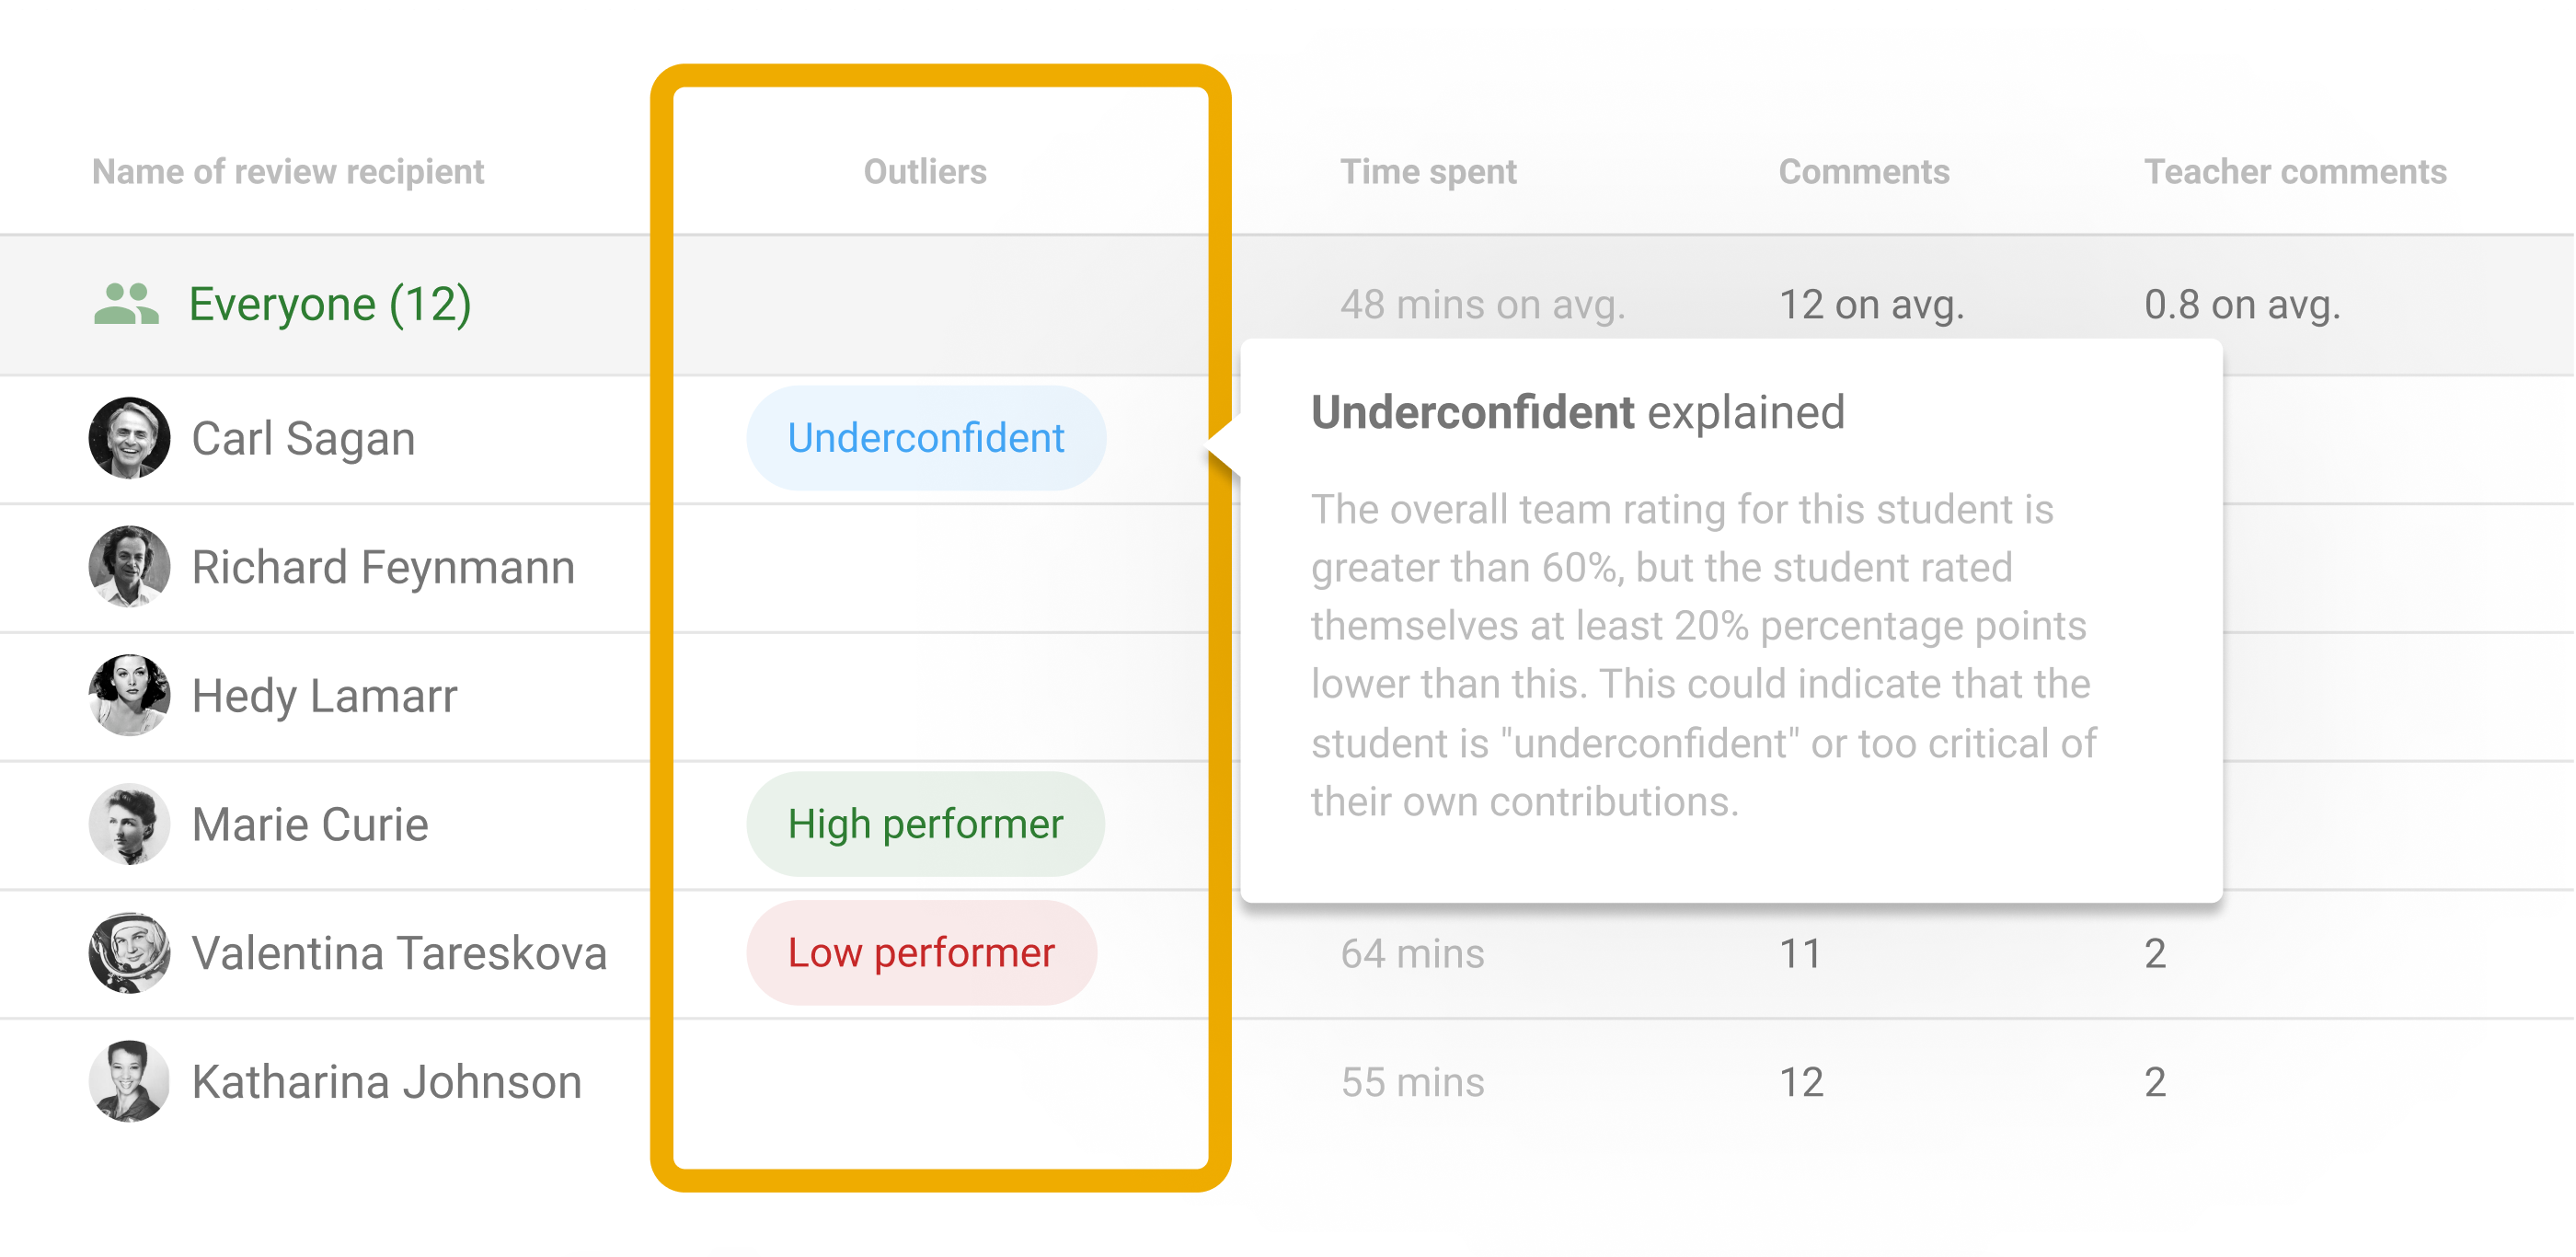Click the Everyone group people icon

click(x=126, y=304)
